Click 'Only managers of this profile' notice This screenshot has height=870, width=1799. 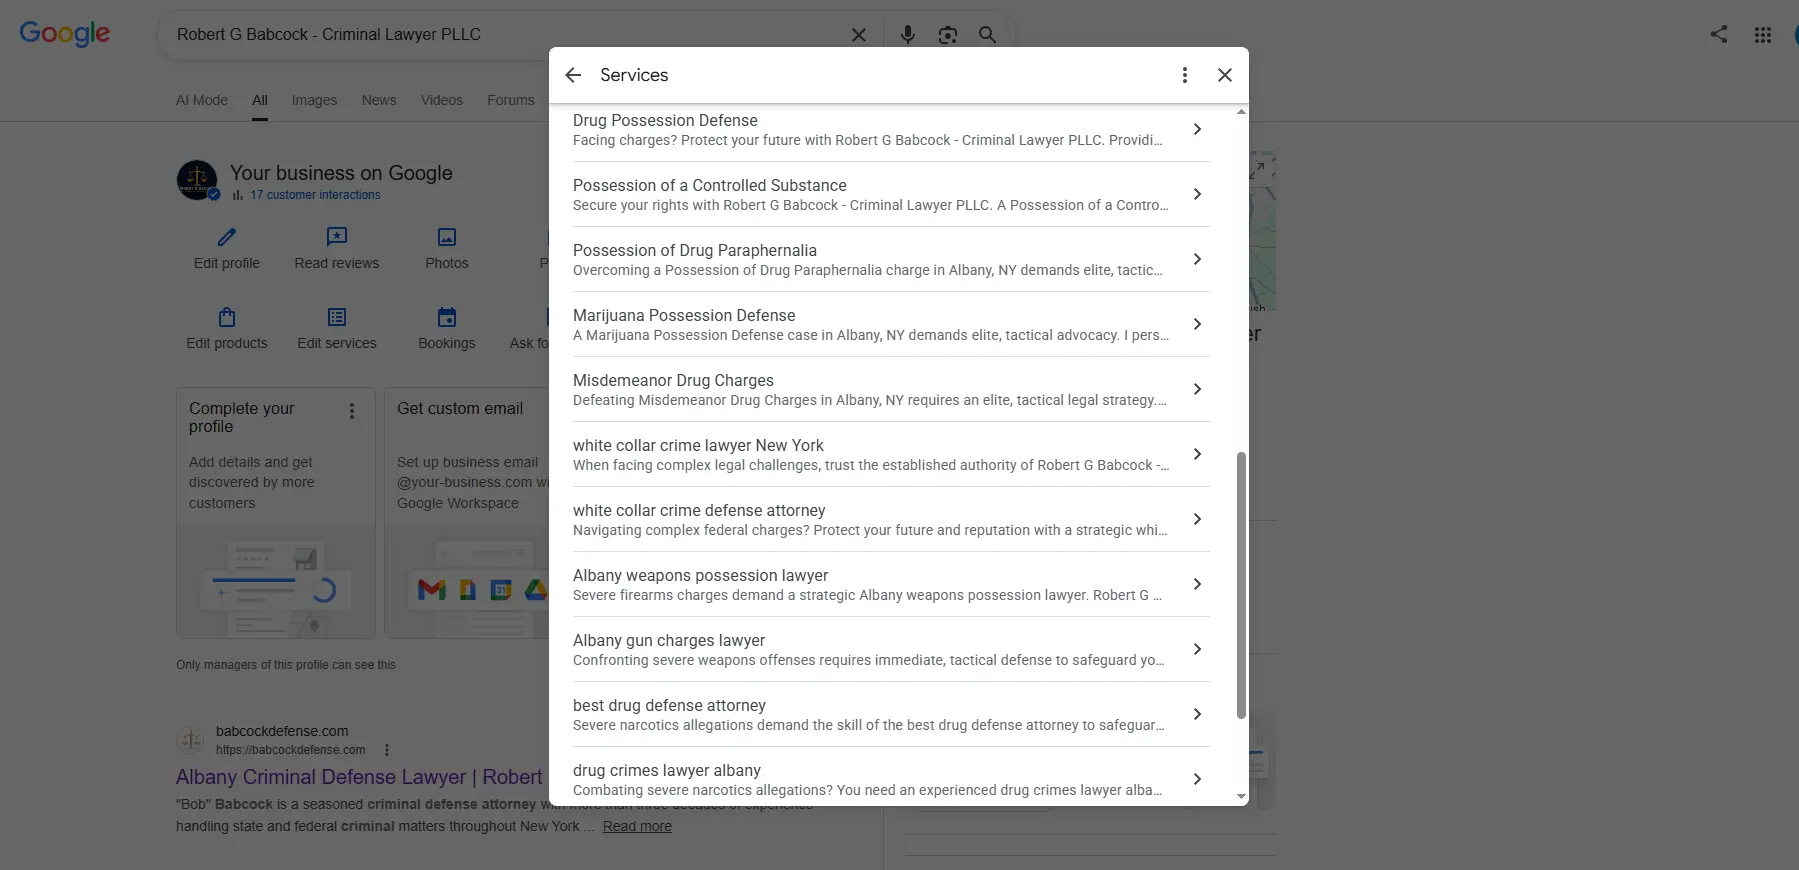coord(286,665)
